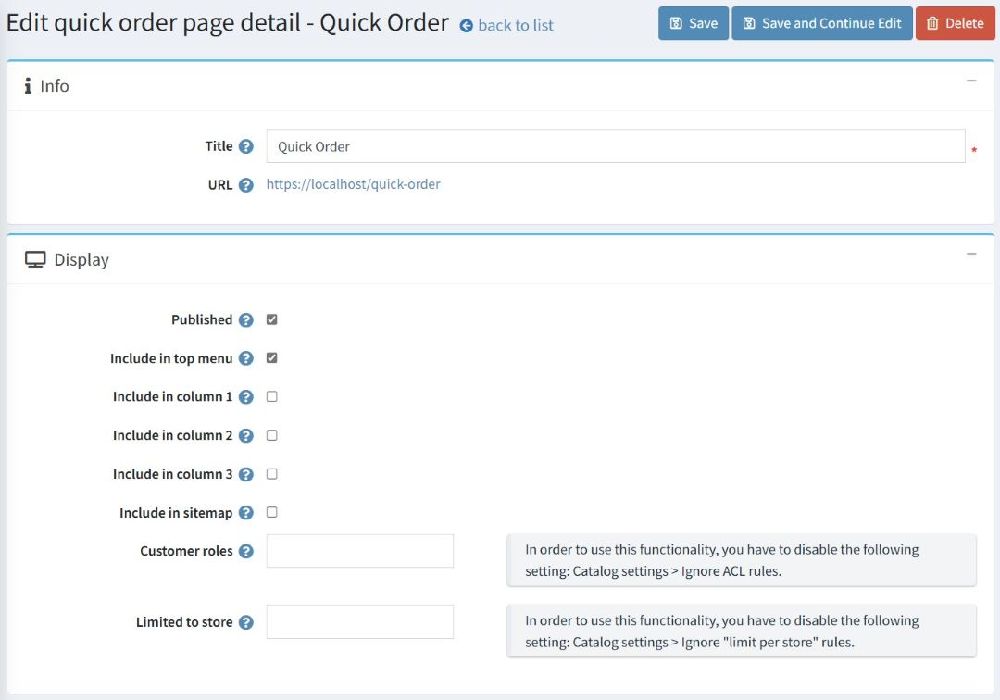Check the Include in sitemap checkbox
1000x700 pixels.
click(272, 513)
